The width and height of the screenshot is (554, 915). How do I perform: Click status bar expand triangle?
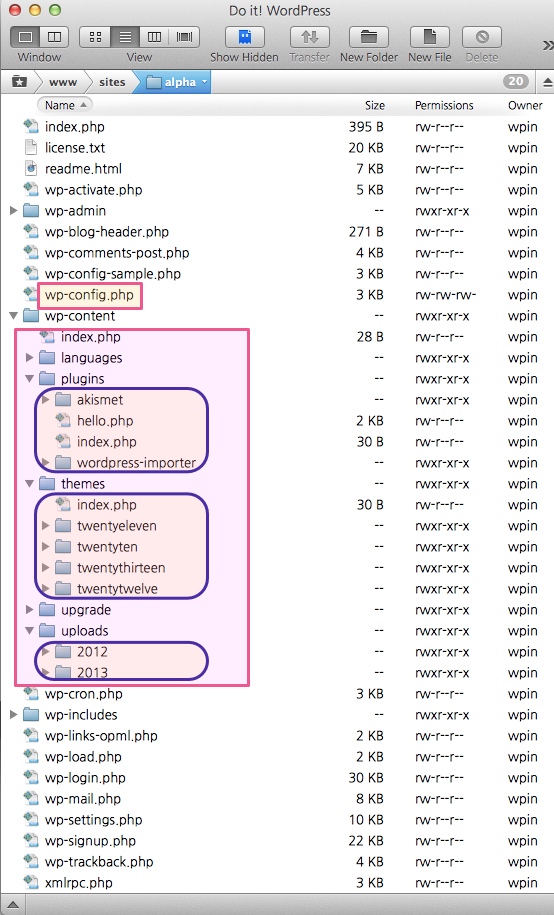coord(13,905)
